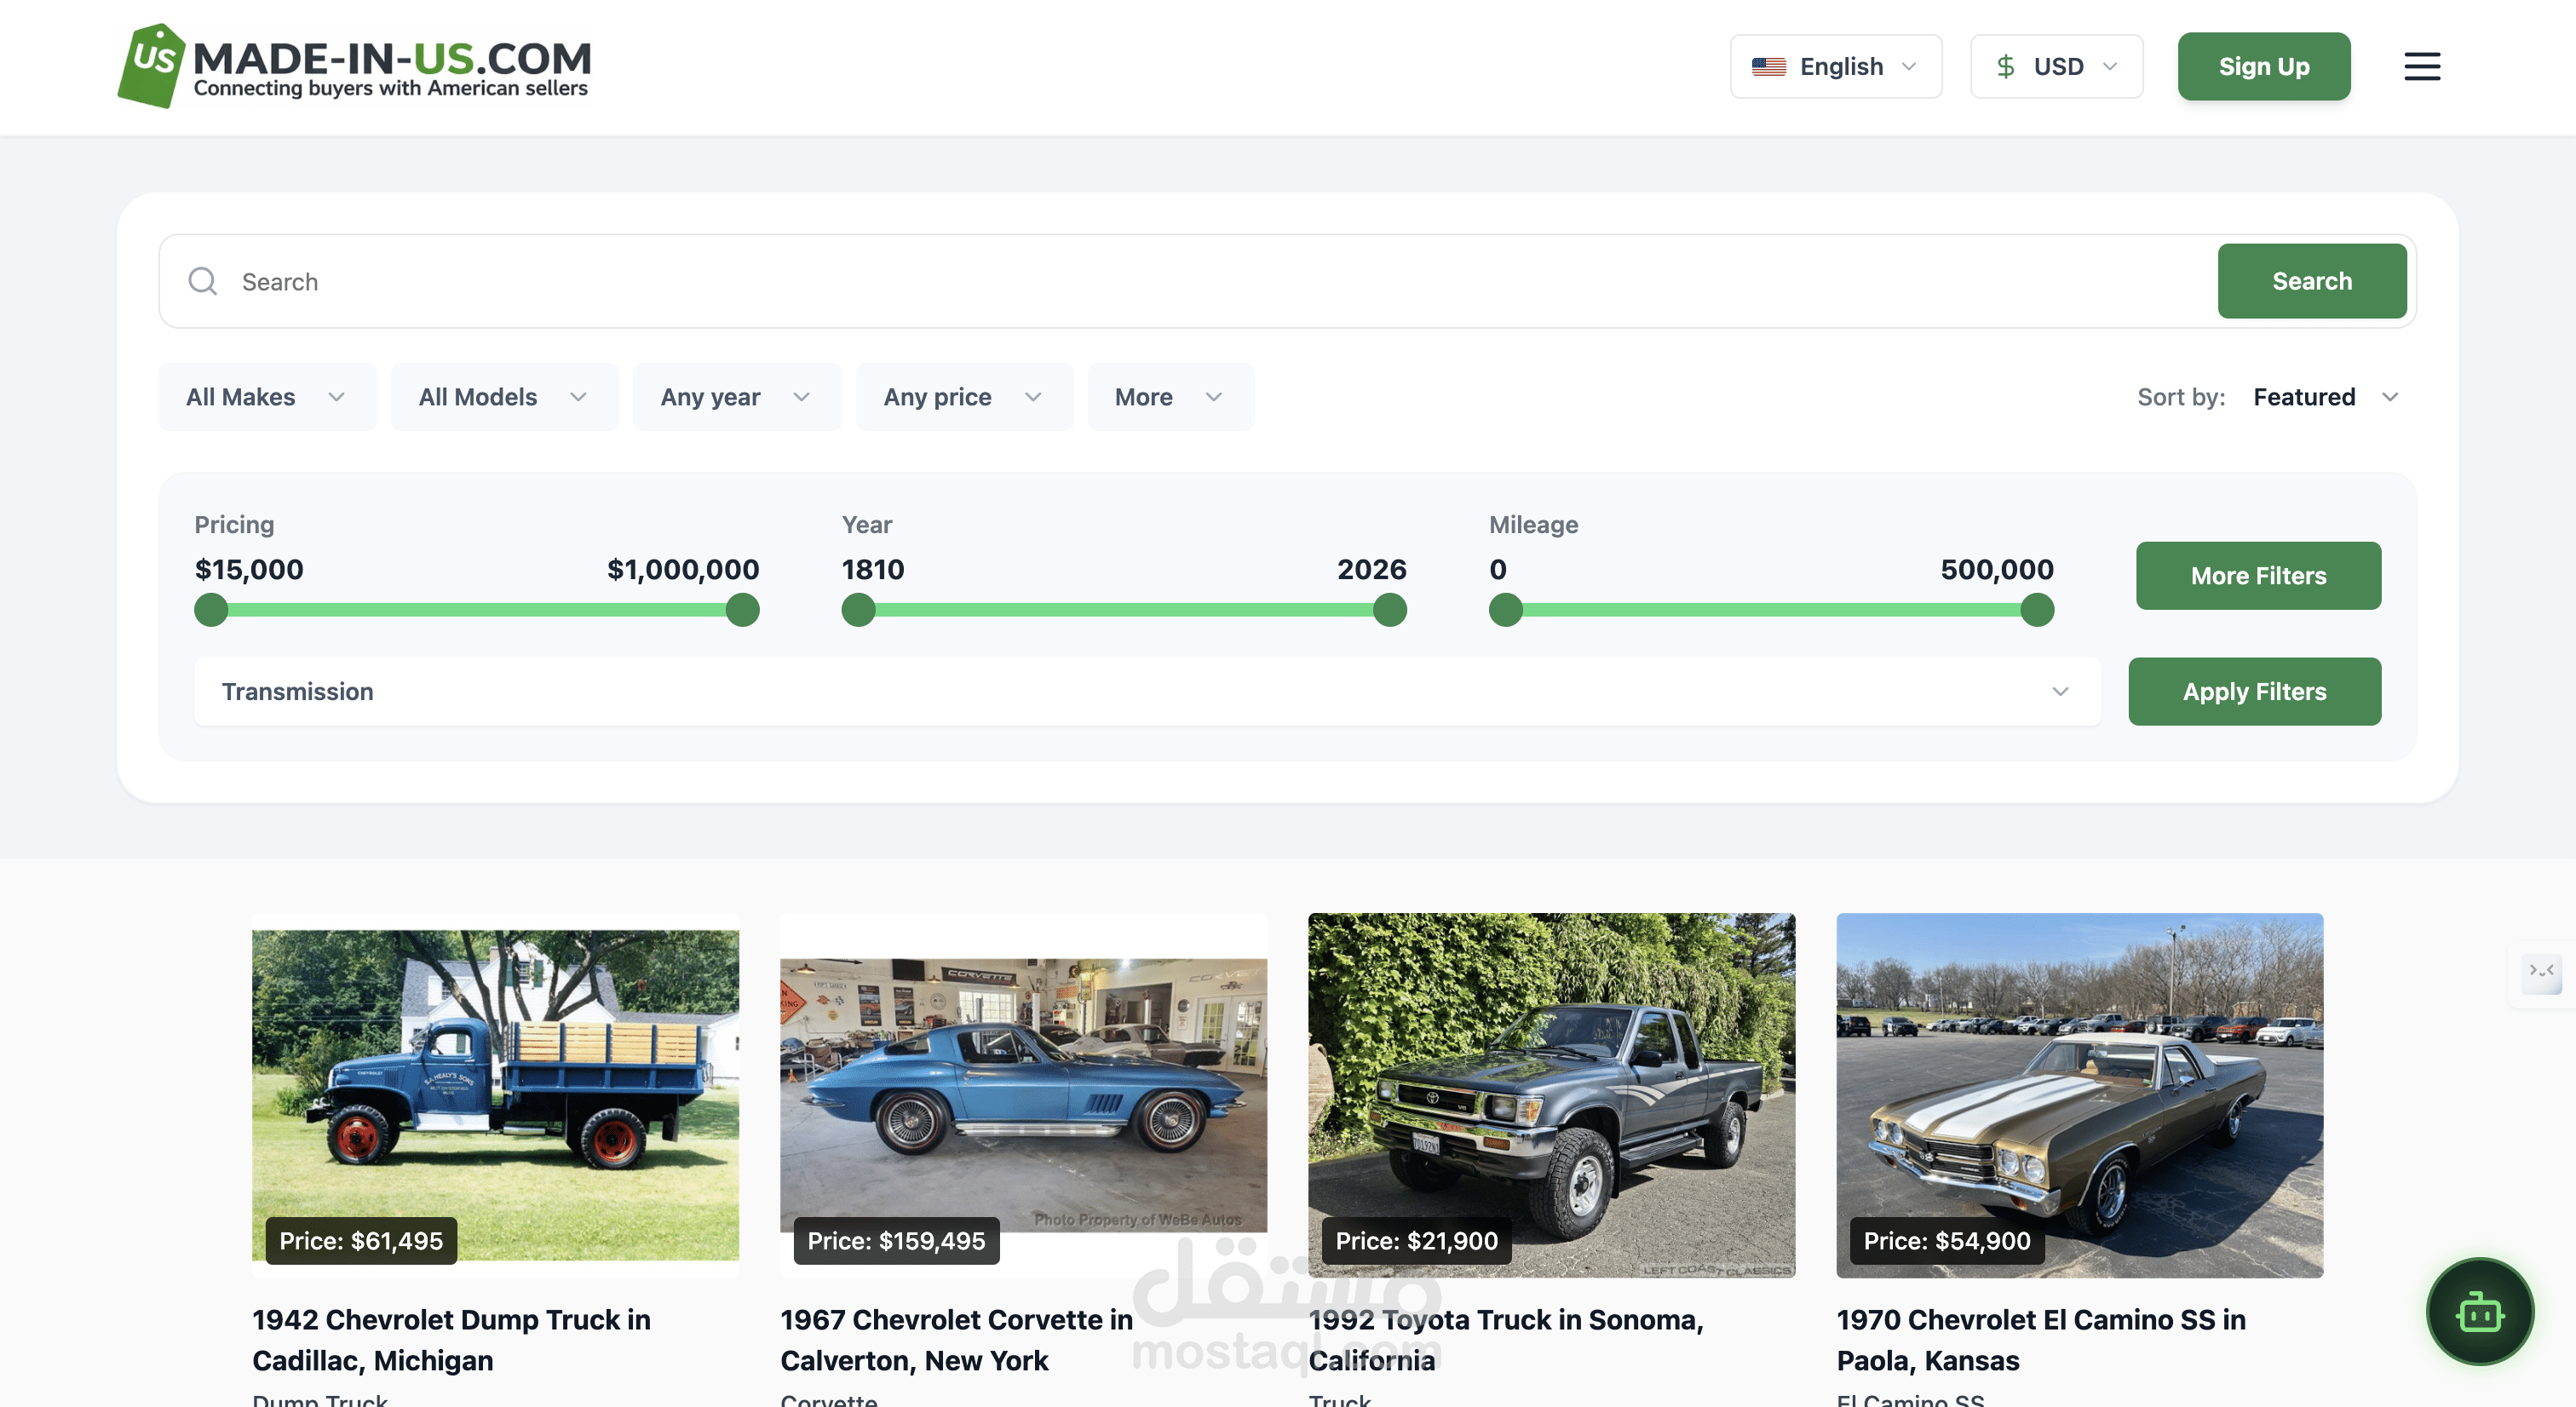
Task: Open the USD currency dropdown
Action: pyautogui.click(x=2056, y=67)
